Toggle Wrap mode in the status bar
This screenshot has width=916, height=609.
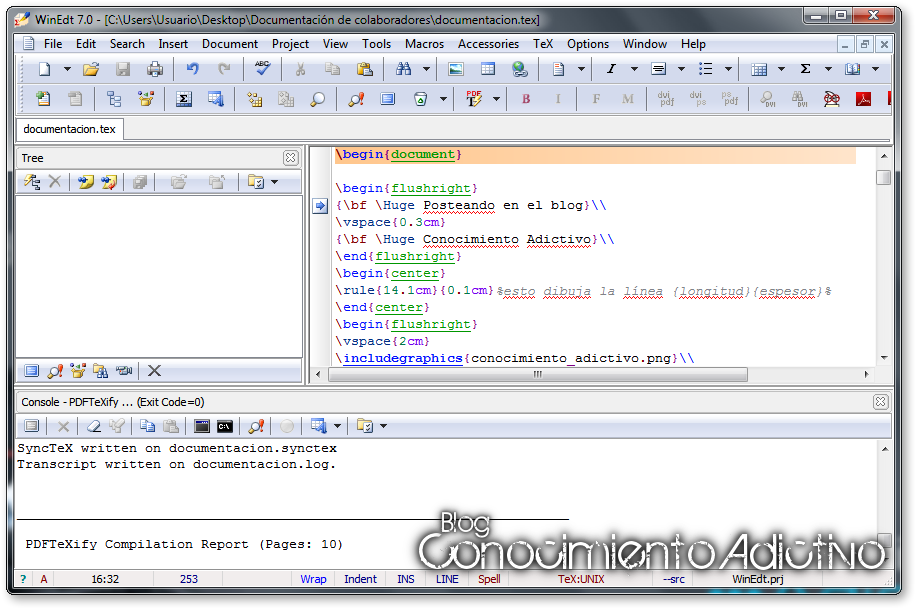[313, 579]
